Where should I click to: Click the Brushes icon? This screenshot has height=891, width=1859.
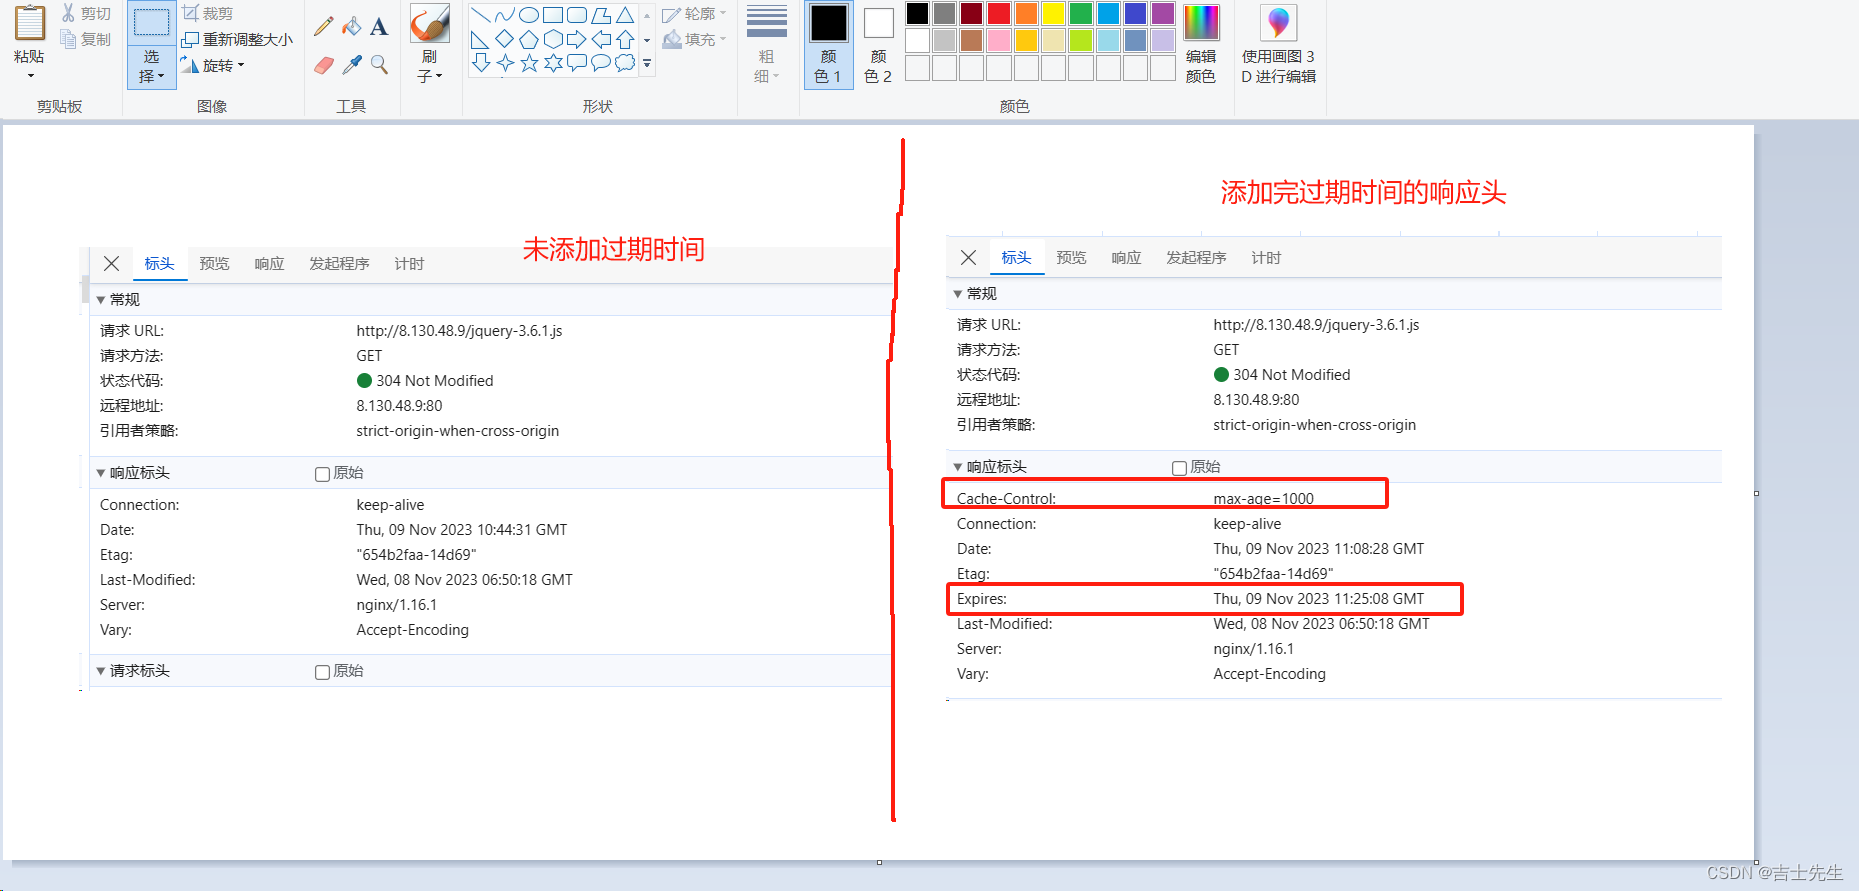430,24
